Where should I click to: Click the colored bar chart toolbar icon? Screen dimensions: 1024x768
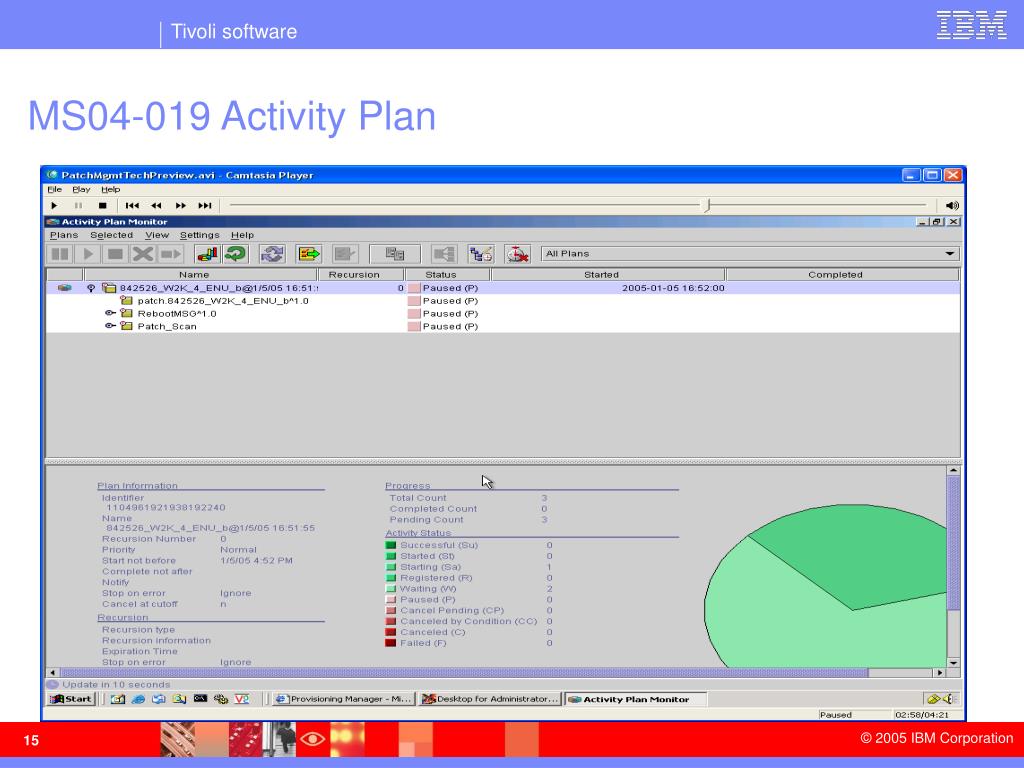207,254
